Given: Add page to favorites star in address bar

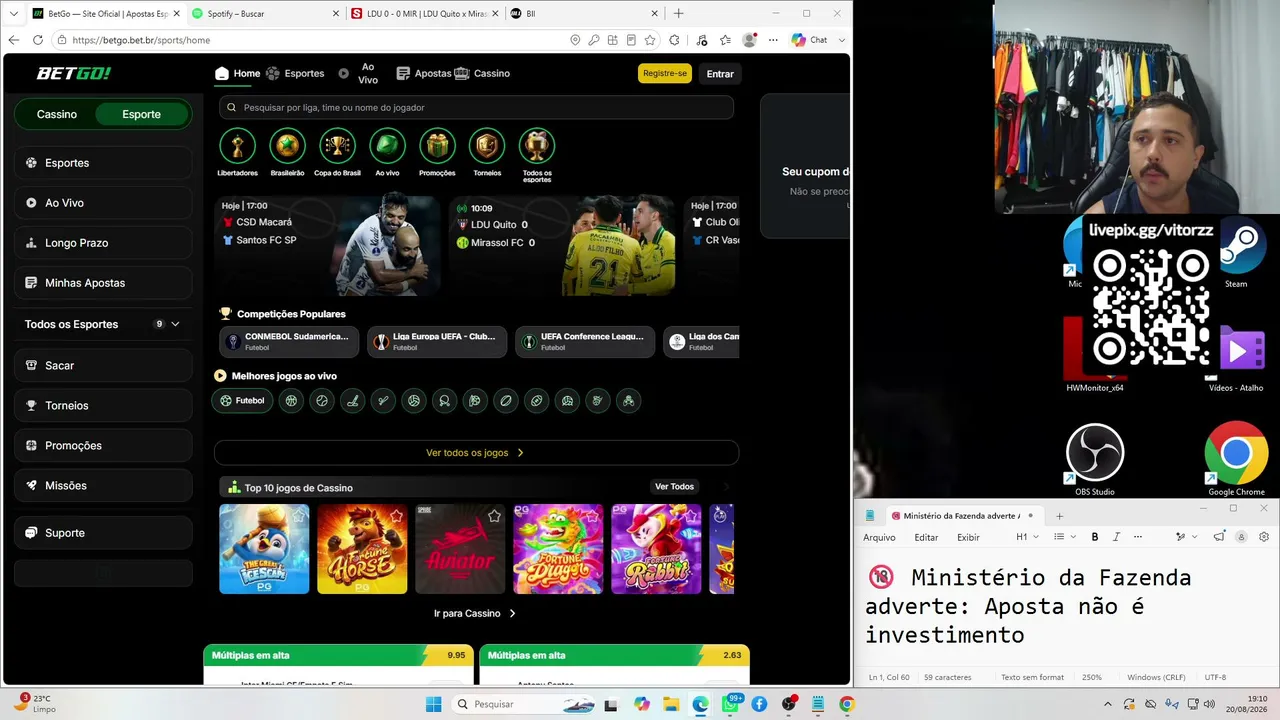Looking at the screenshot, I should [x=650, y=40].
